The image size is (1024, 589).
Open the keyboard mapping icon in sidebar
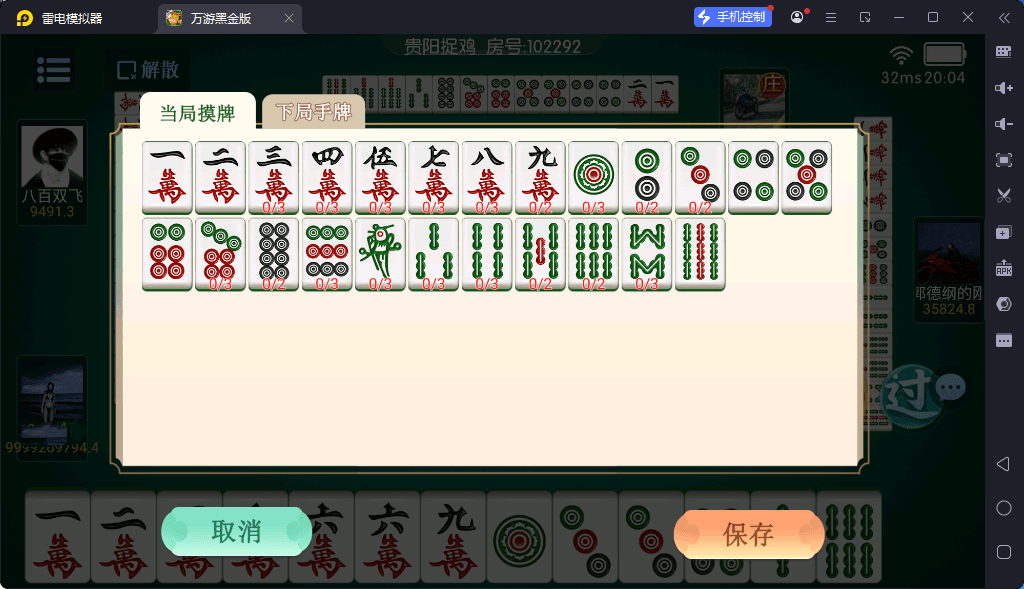coord(1004,52)
